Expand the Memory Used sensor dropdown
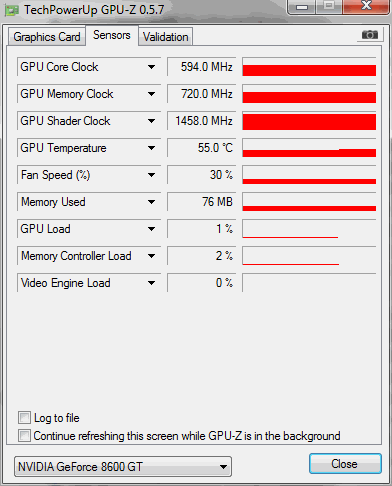The height and width of the screenshot is (486, 392). point(151,202)
